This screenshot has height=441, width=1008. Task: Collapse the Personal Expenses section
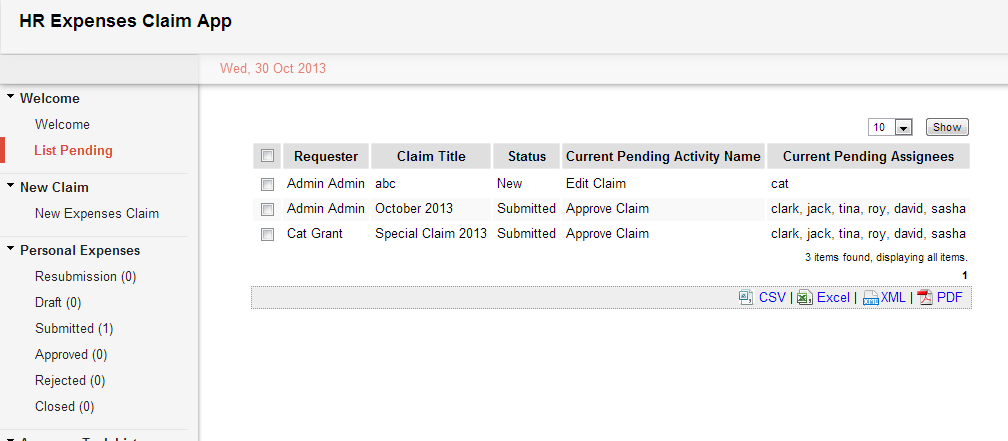(x=10, y=250)
